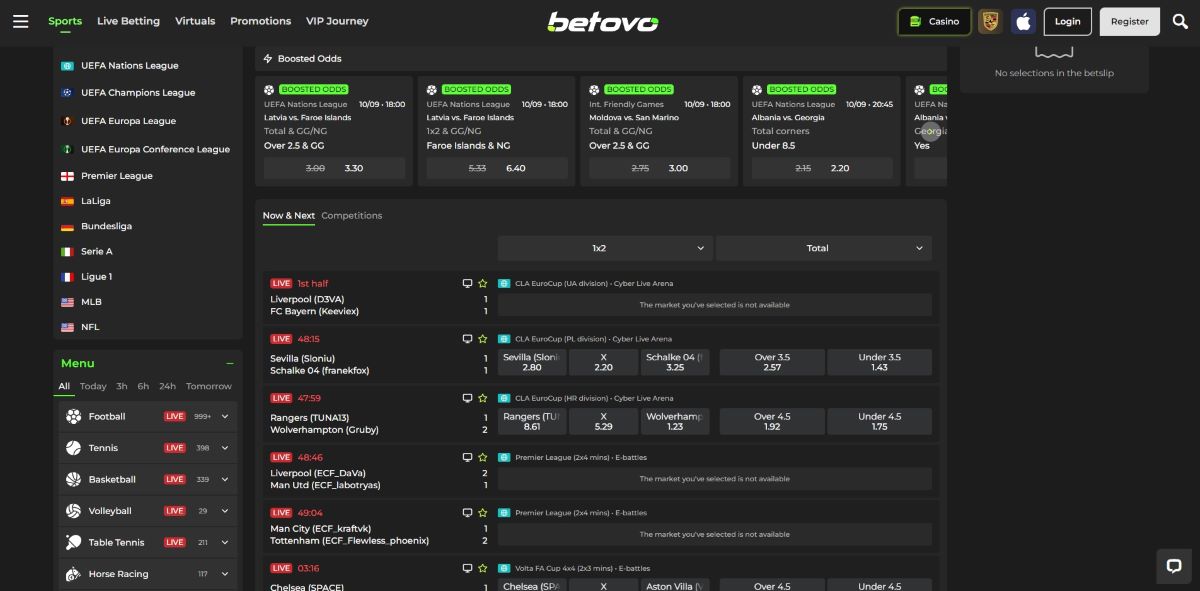Open live tracker icon for Man City vs Tottenham
This screenshot has height=591, width=1200.
(467, 513)
